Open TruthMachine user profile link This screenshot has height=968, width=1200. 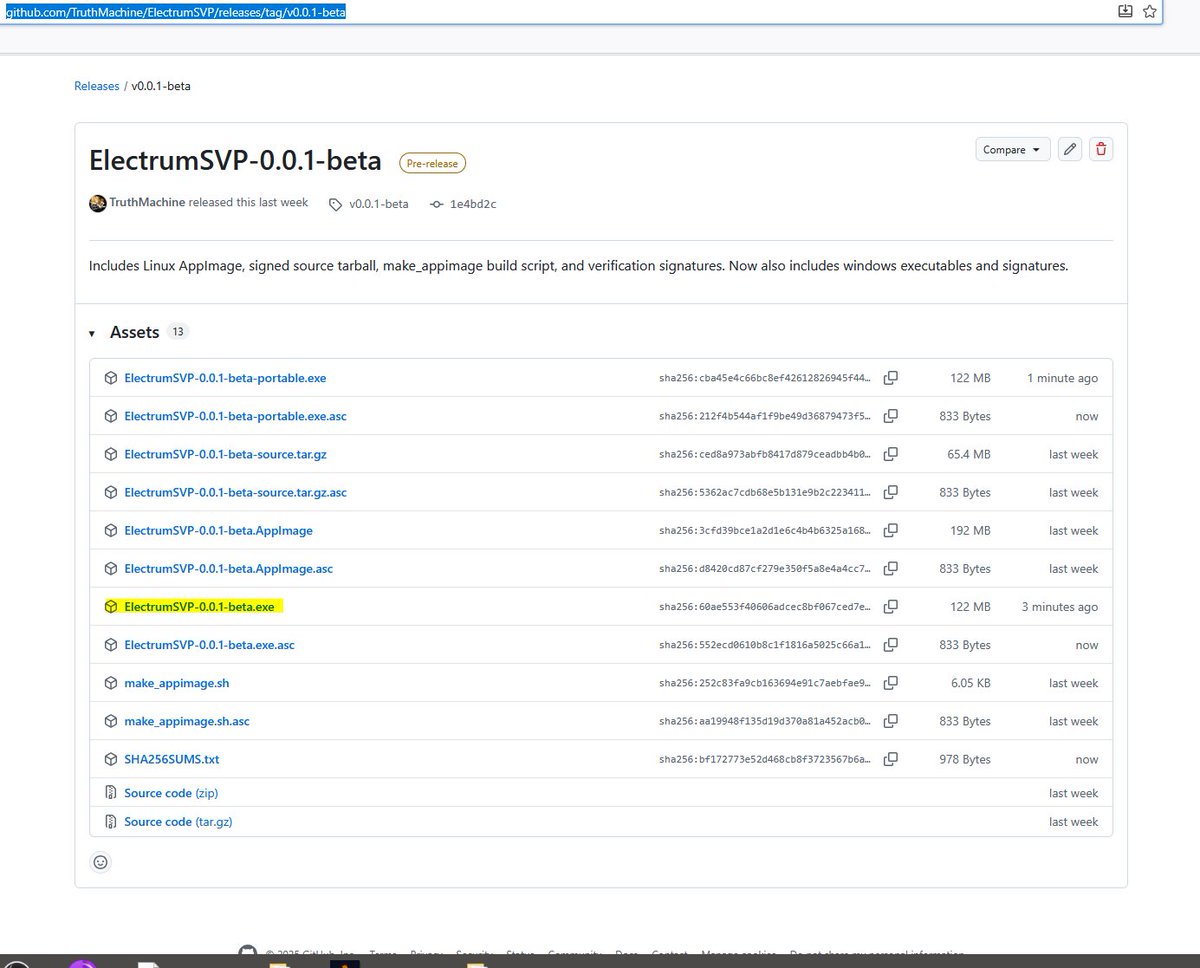click(x=148, y=203)
